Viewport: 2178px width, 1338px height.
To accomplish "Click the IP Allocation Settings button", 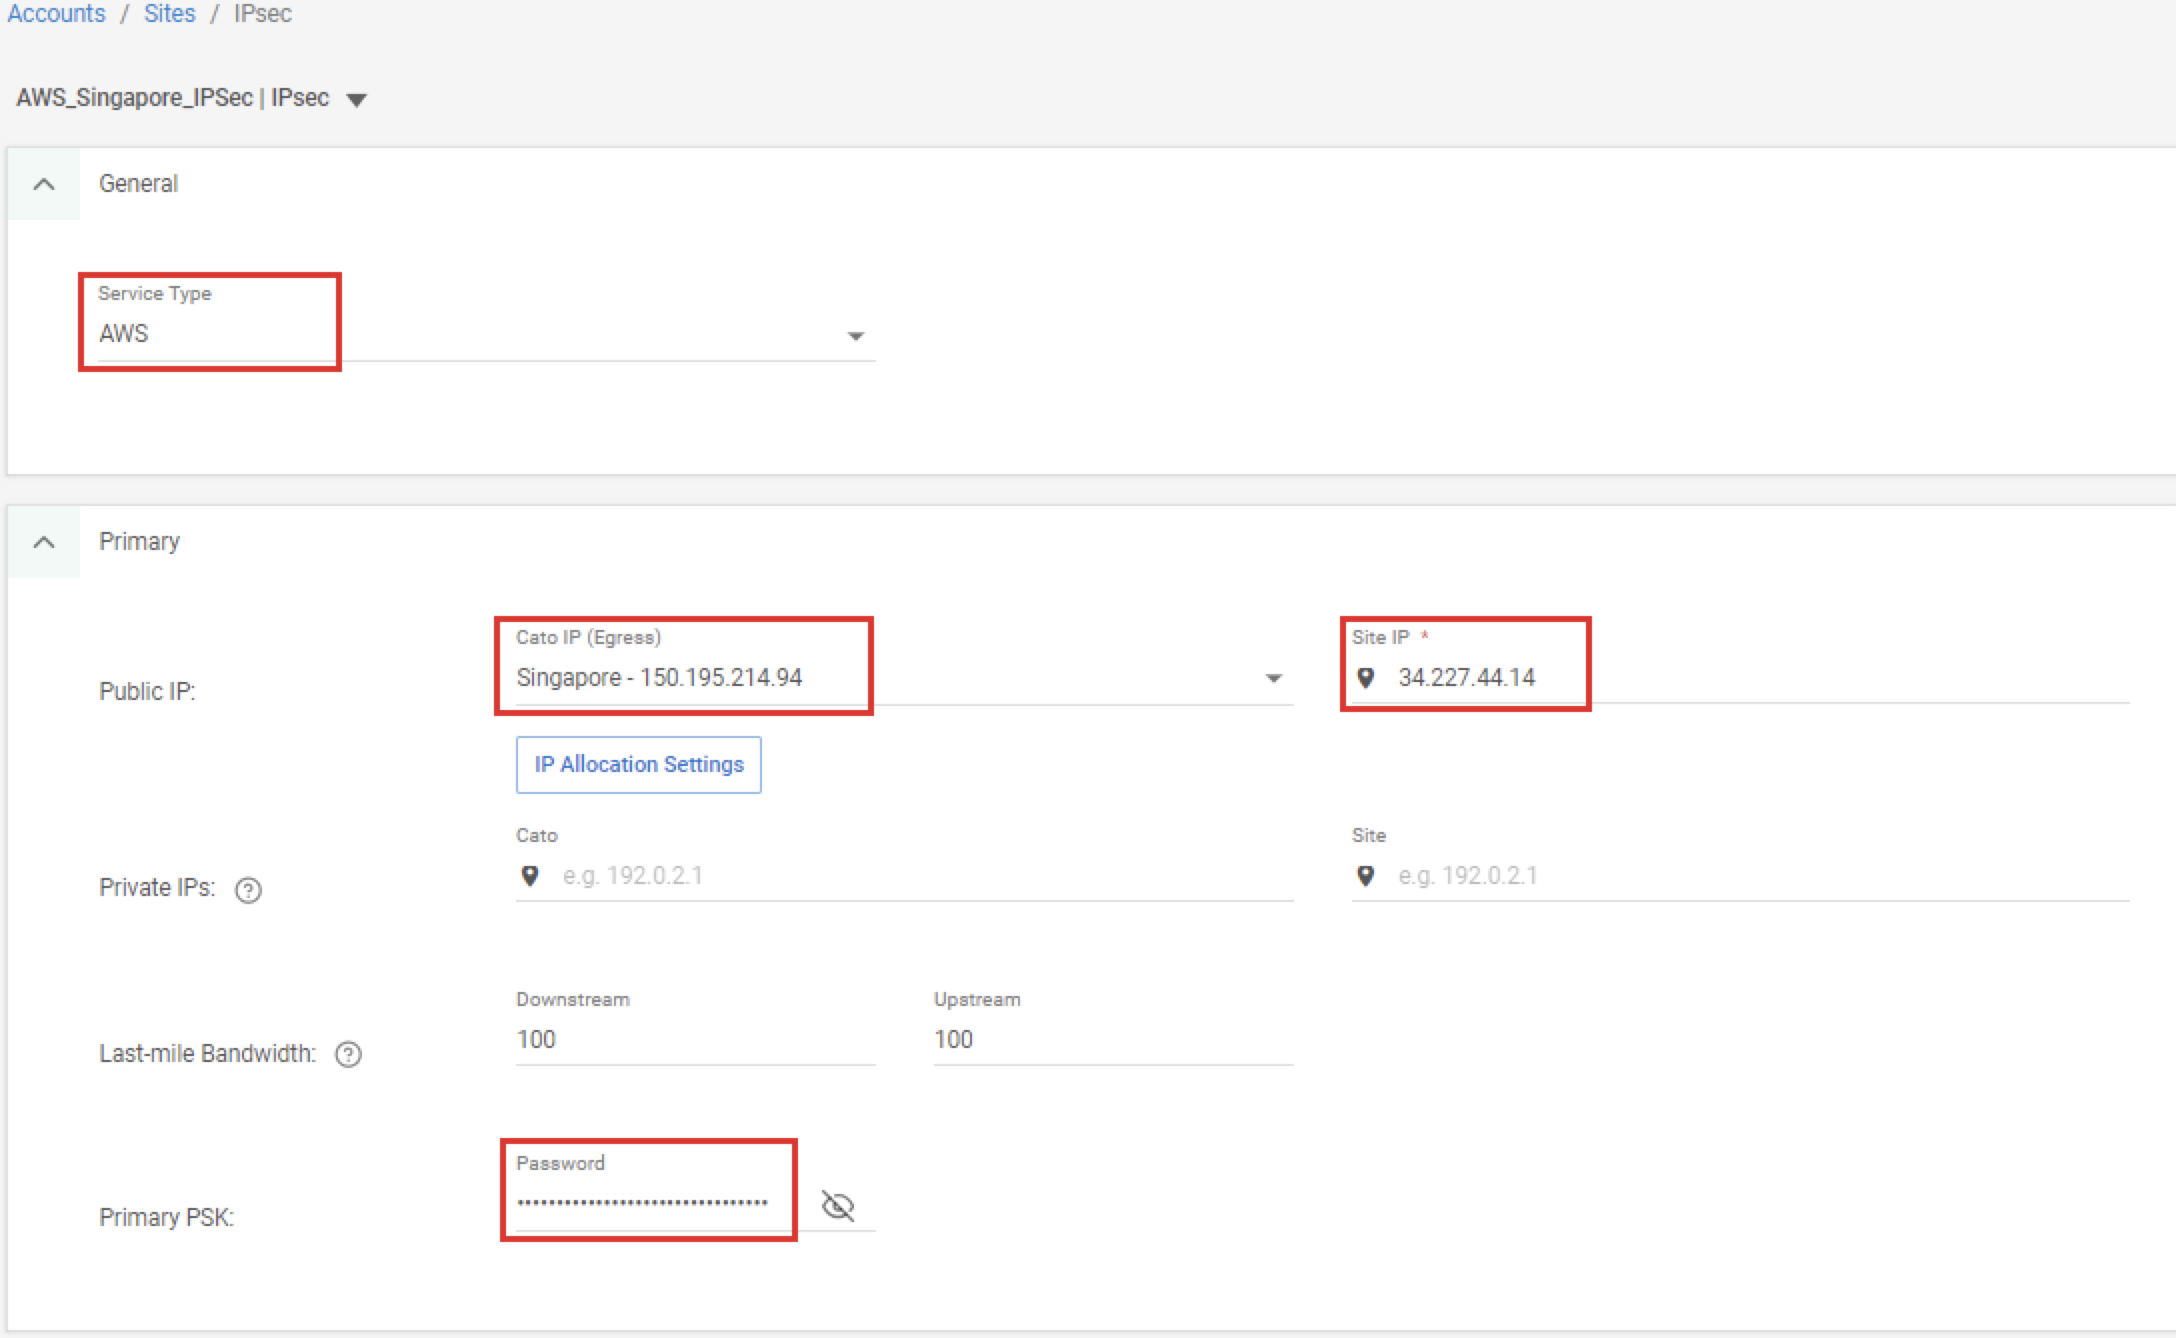I will click(638, 765).
